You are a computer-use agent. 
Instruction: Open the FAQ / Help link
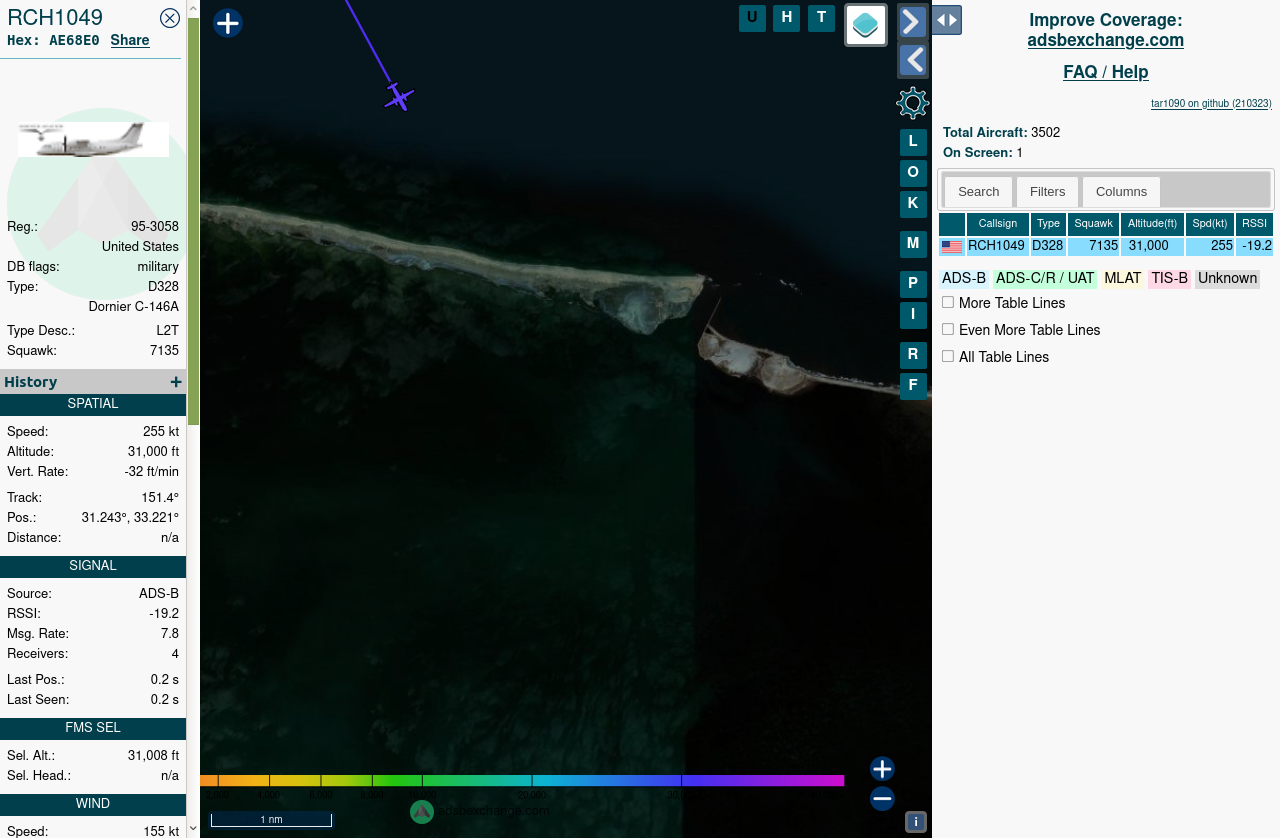(1106, 72)
